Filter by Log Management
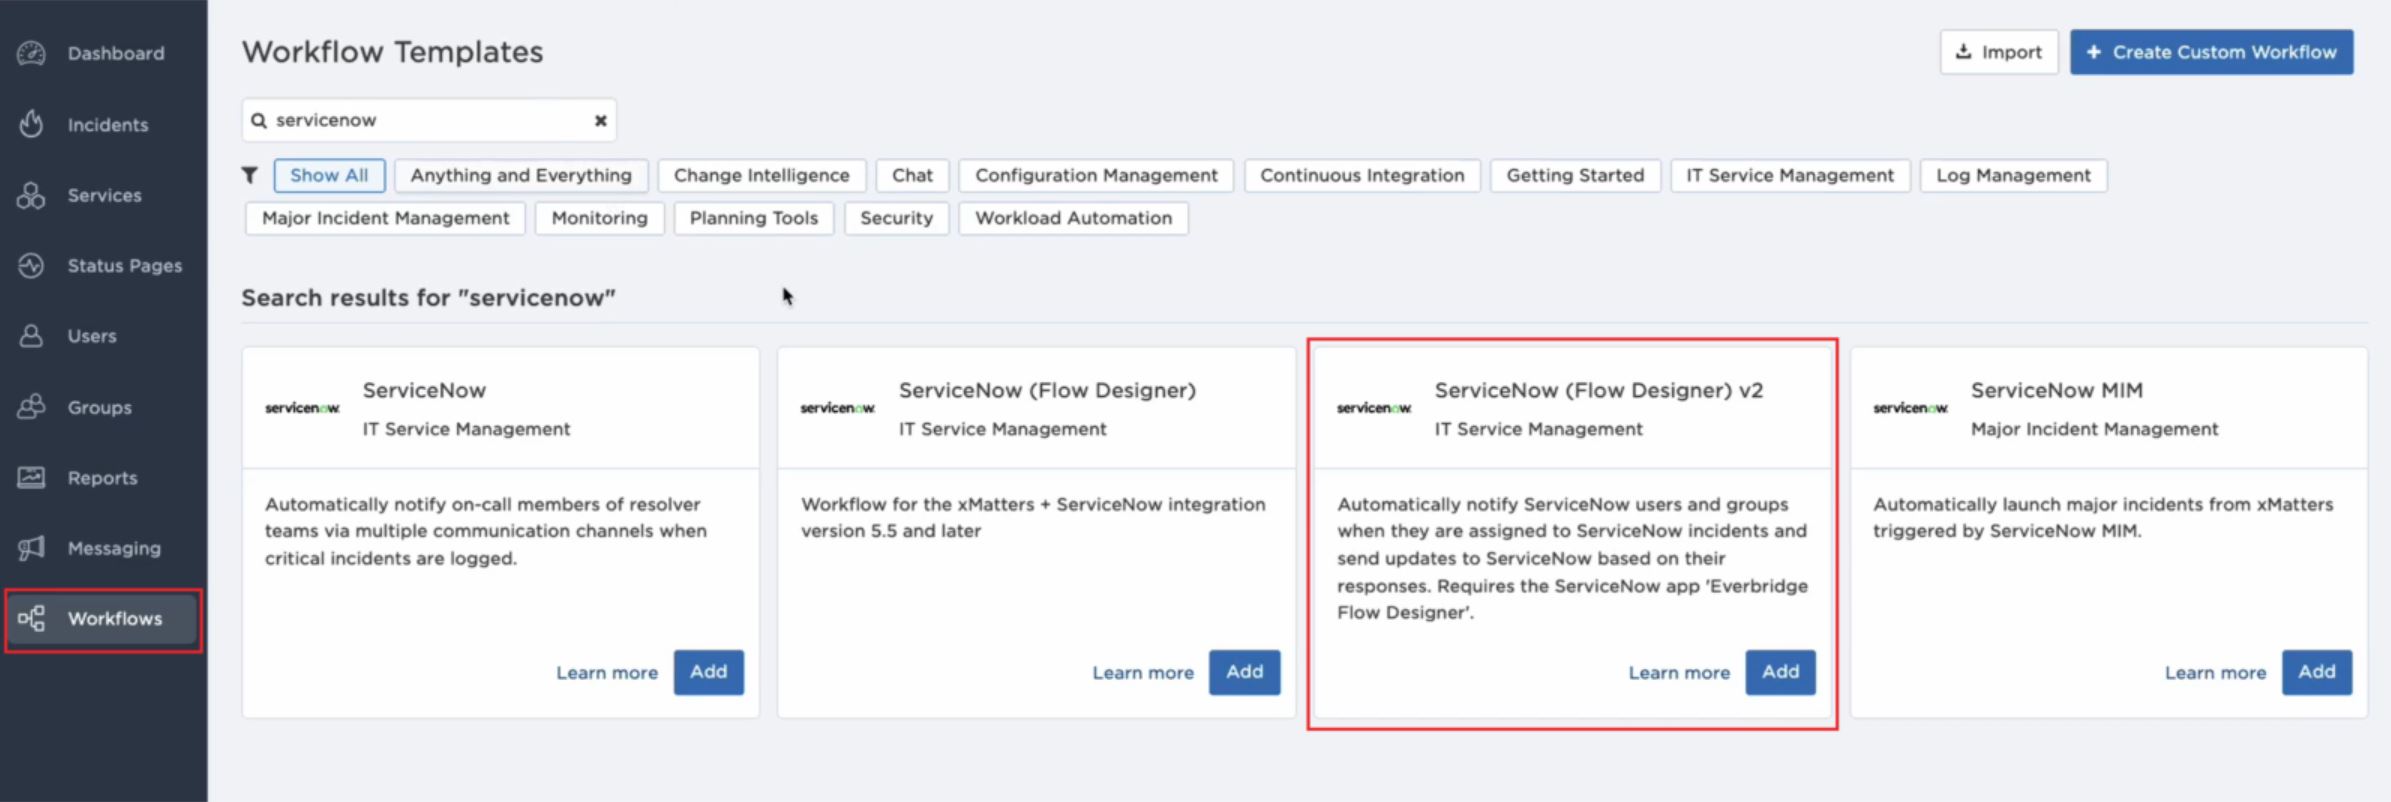This screenshot has height=802, width=2391. 2013,175
